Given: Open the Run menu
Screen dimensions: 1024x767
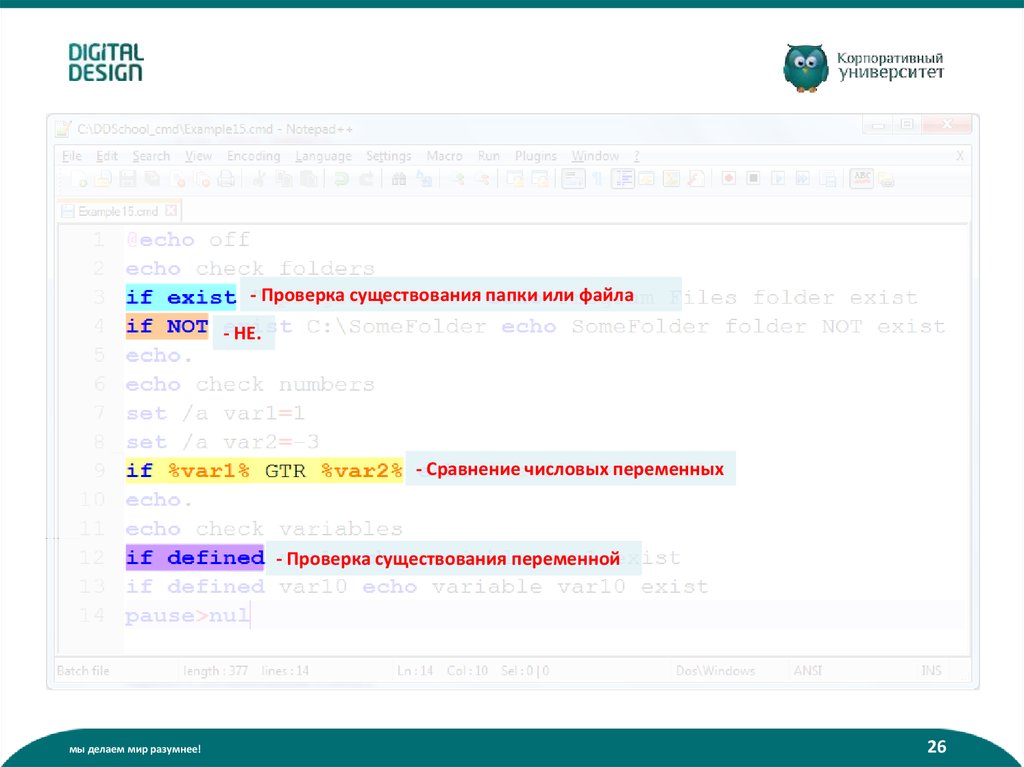Looking at the screenshot, I should click(x=488, y=156).
